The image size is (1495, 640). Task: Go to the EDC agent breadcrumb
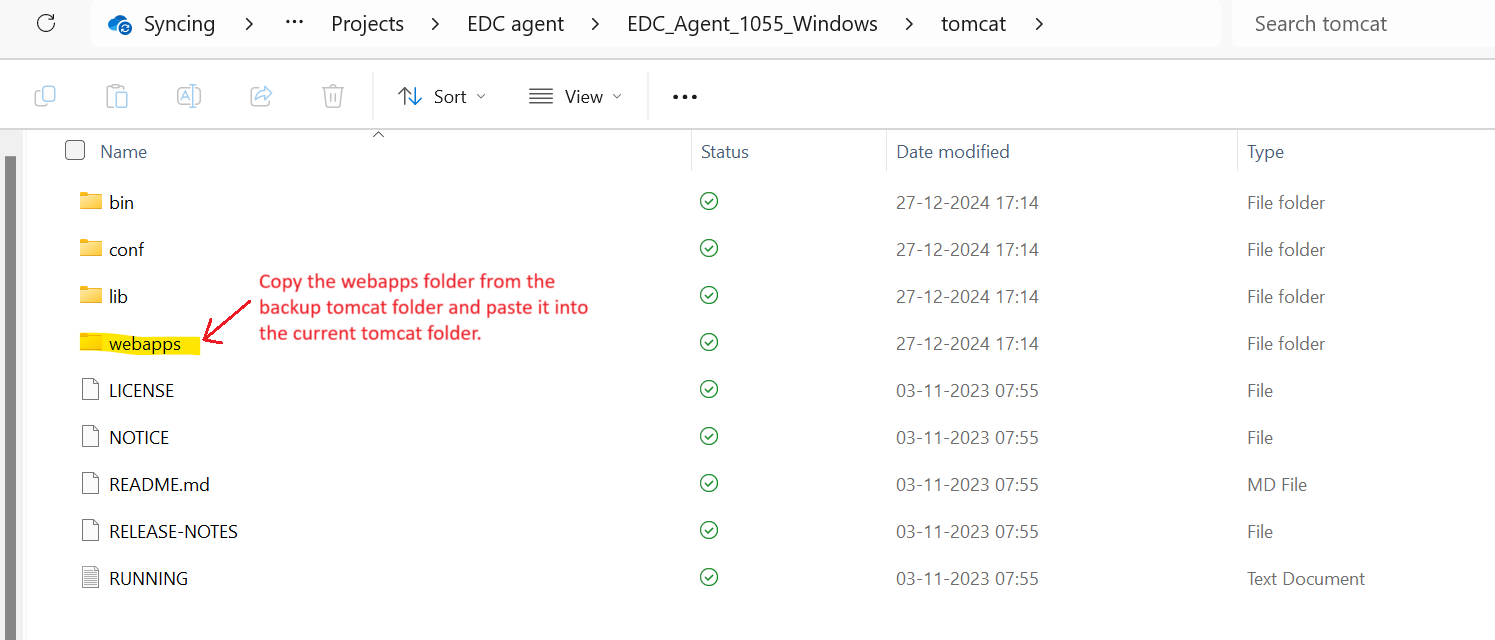[x=516, y=24]
